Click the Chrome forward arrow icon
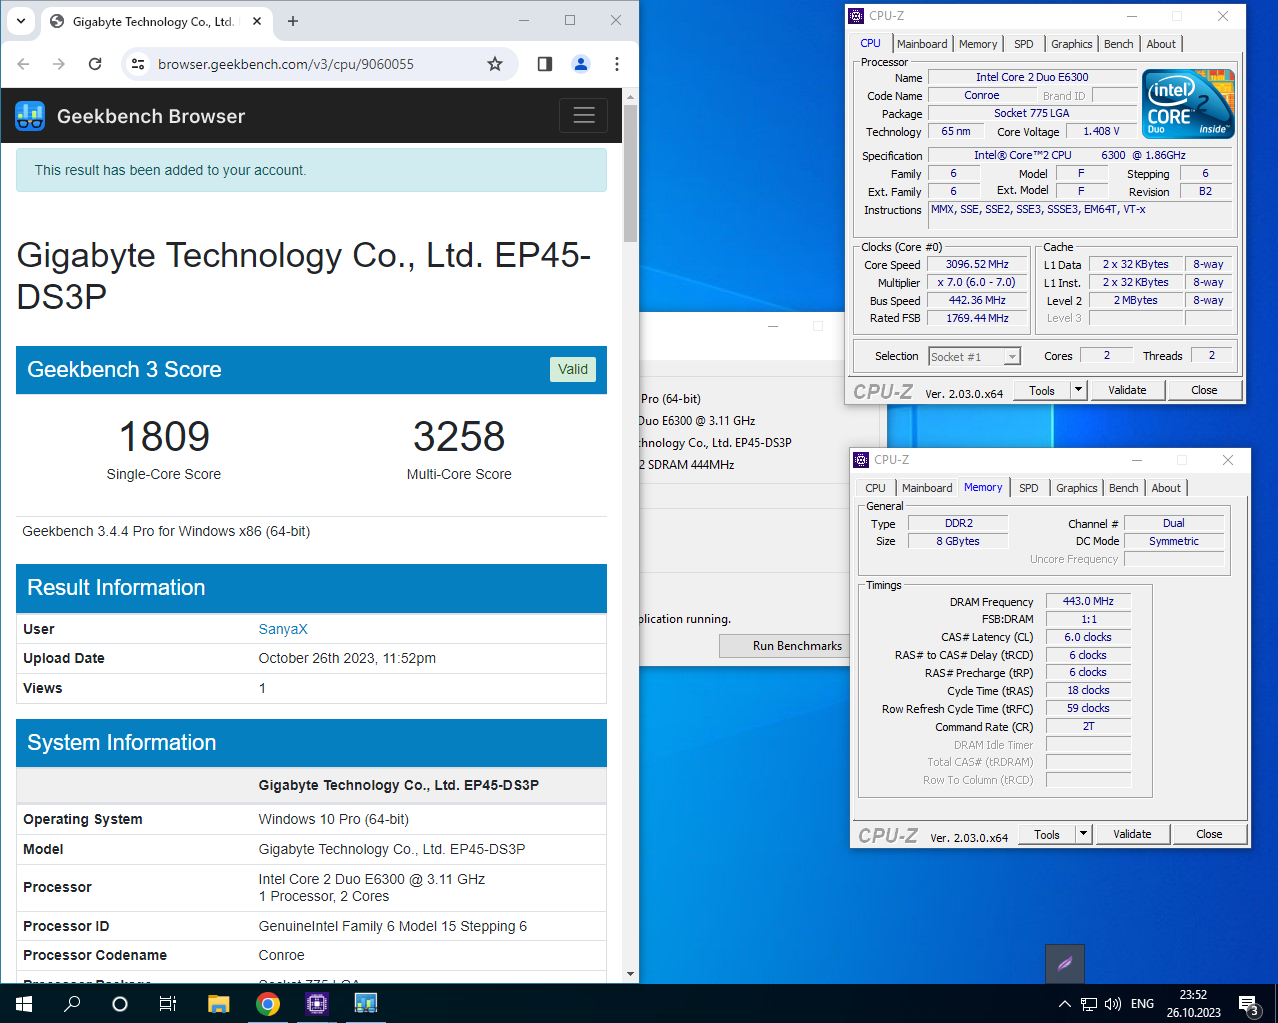Image resolution: width=1278 pixels, height=1023 pixels. pyautogui.click(x=59, y=64)
